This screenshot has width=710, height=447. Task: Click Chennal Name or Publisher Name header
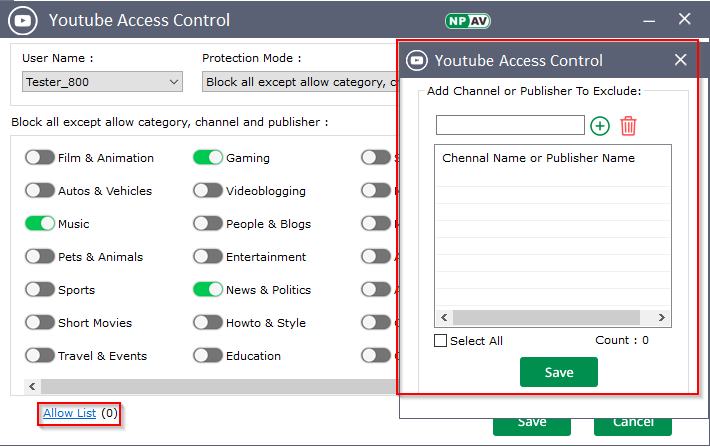[x=538, y=158]
